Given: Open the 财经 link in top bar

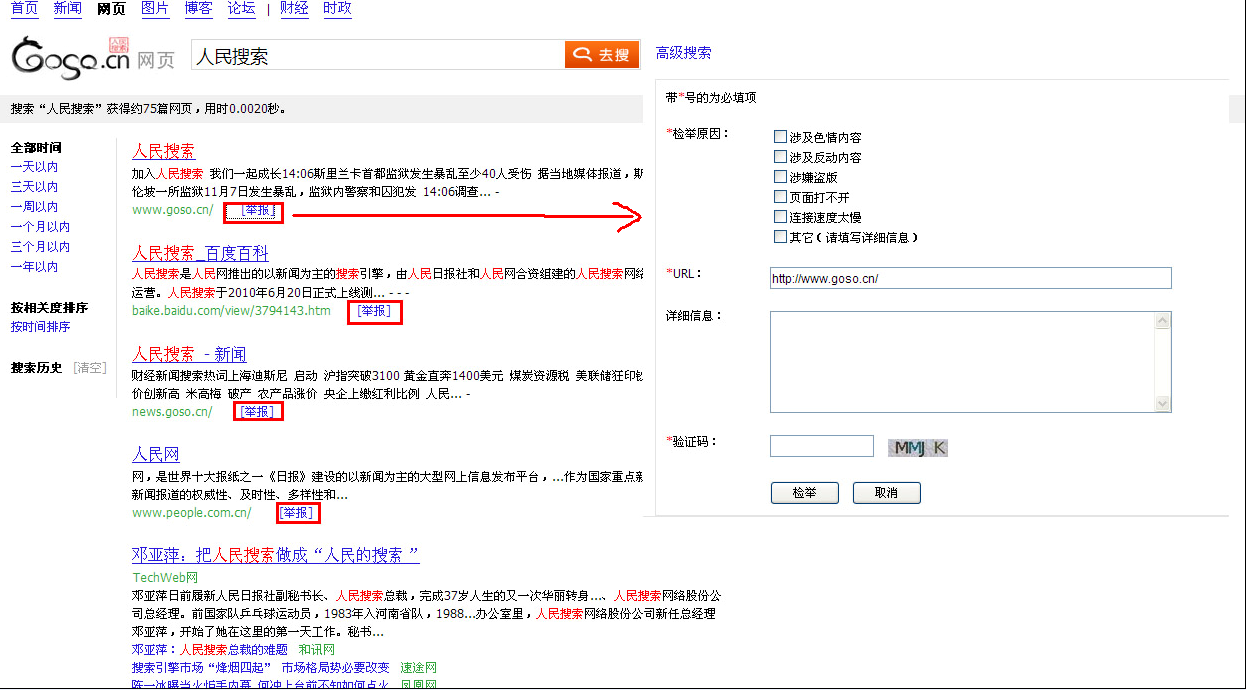Looking at the screenshot, I should point(294,9).
